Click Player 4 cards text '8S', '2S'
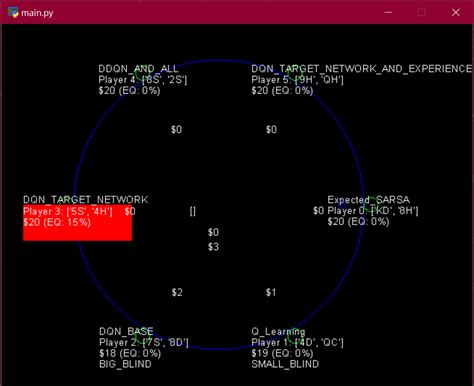This screenshot has width=474, height=386. 164,80
